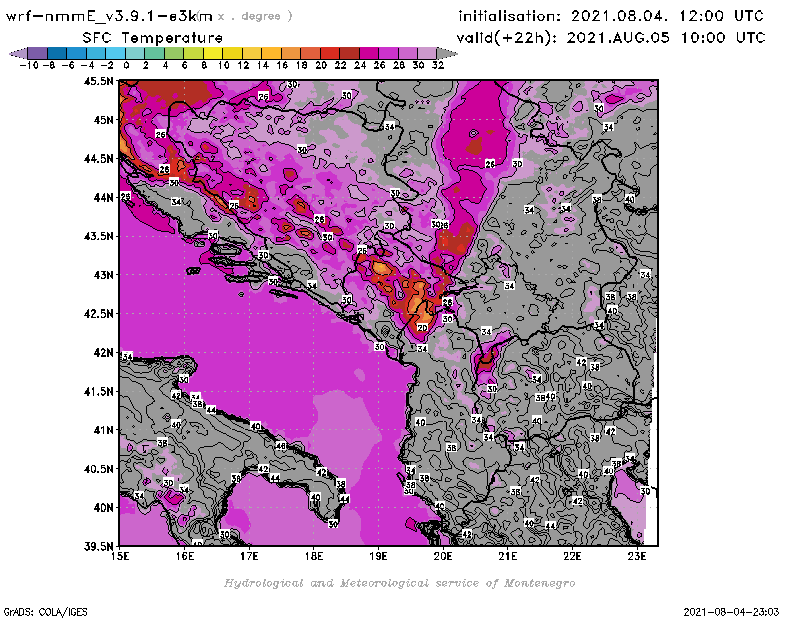Click the '18E' longitude label
Image resolution: width=800 pixels, height=618 pixels.
click(314, 556)
